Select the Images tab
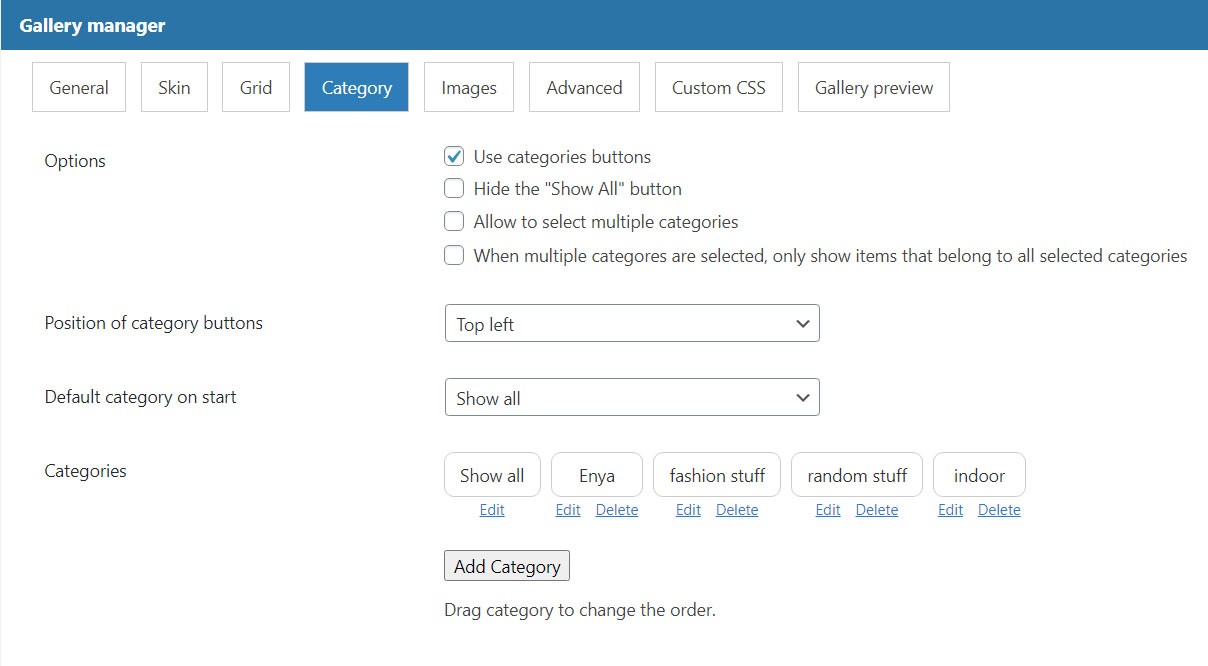 [469, 88]
